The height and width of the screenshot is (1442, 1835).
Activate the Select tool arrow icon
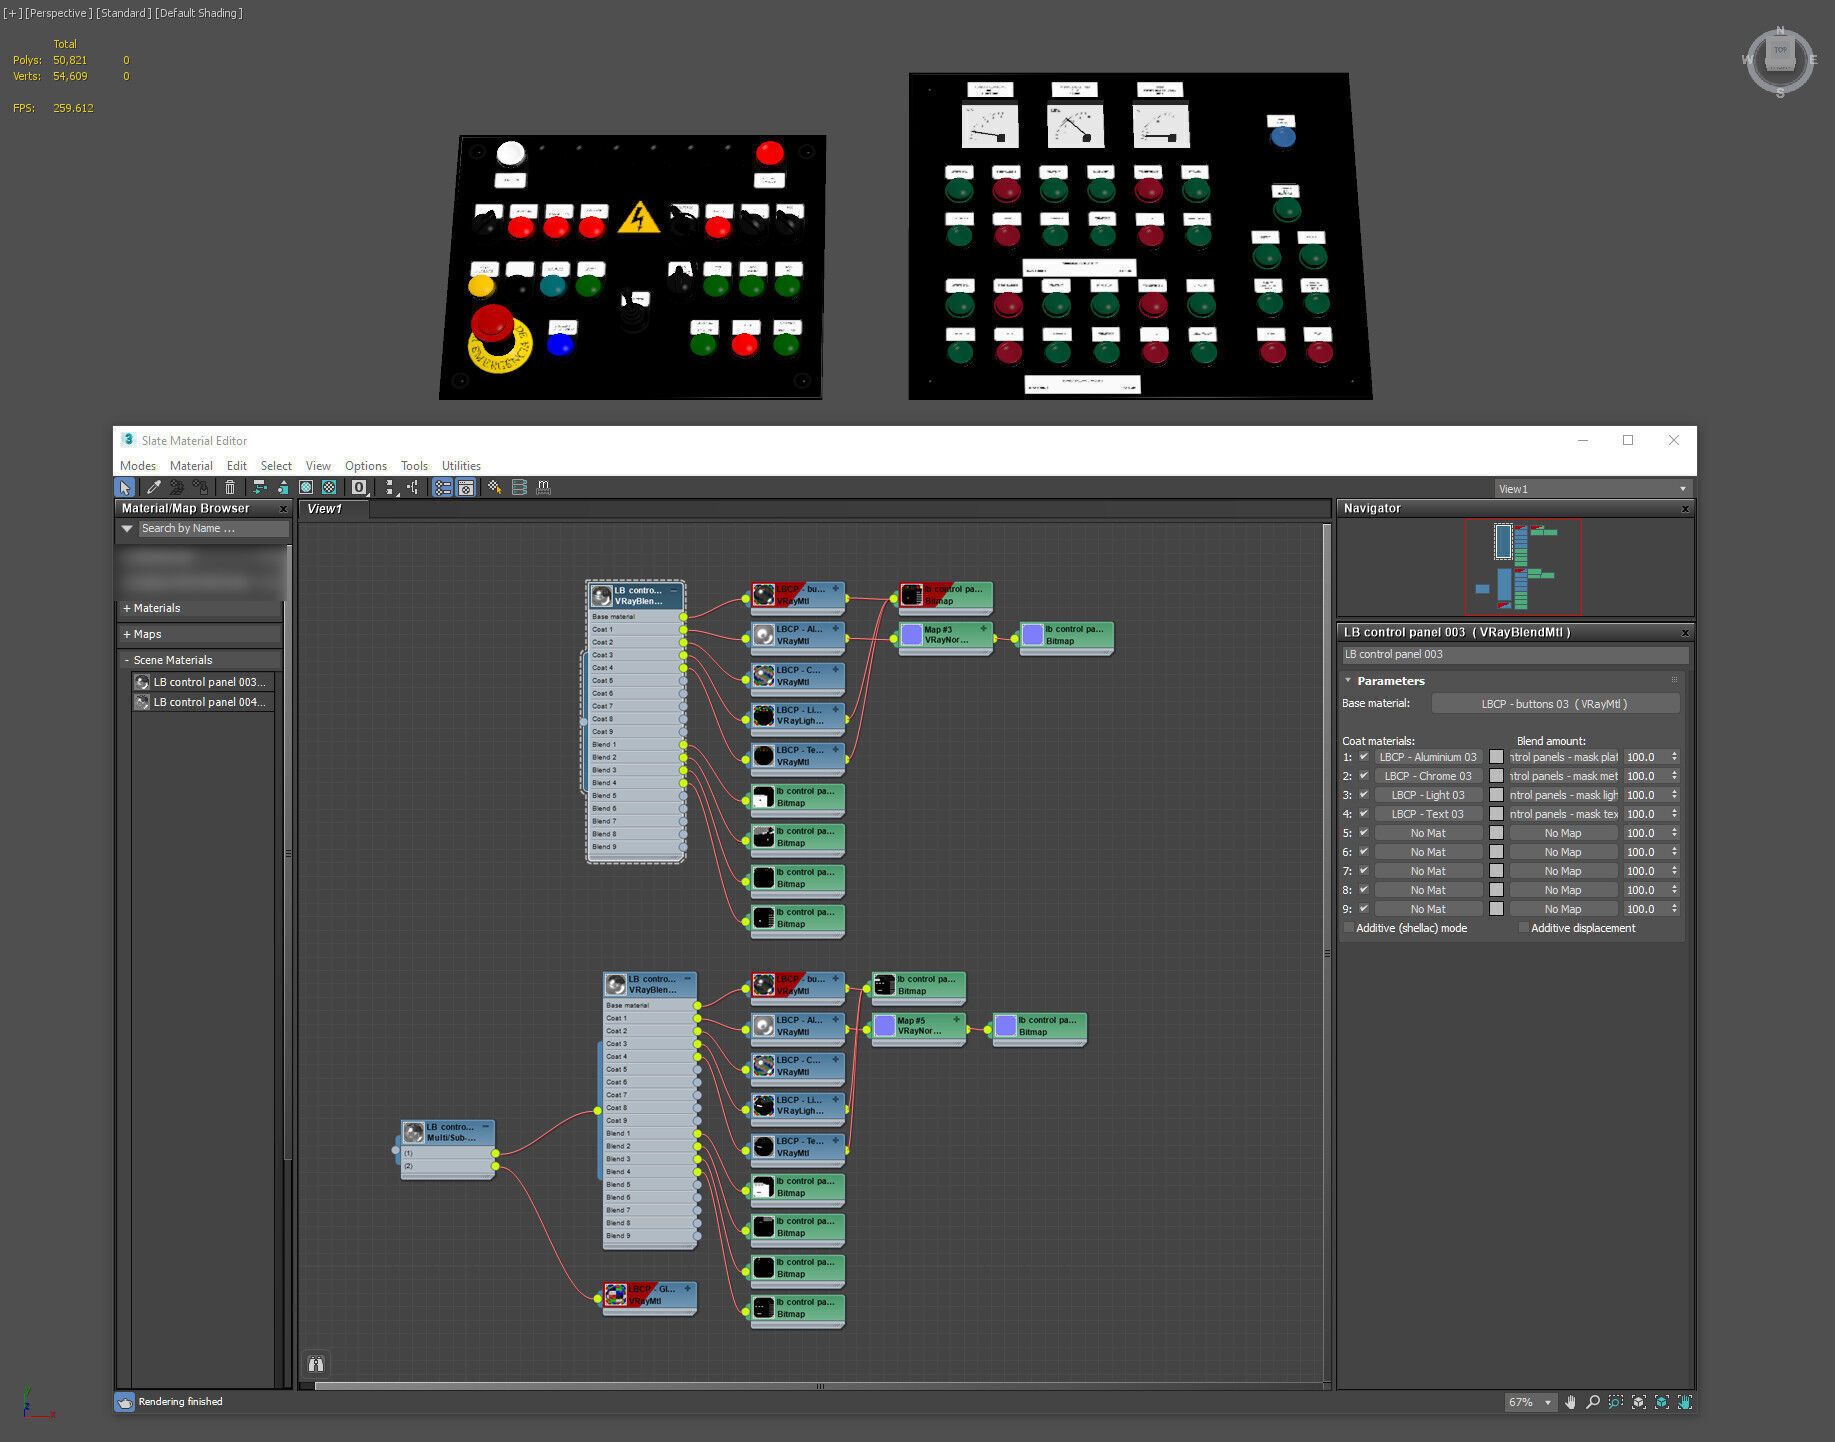[x=124, y=487]
